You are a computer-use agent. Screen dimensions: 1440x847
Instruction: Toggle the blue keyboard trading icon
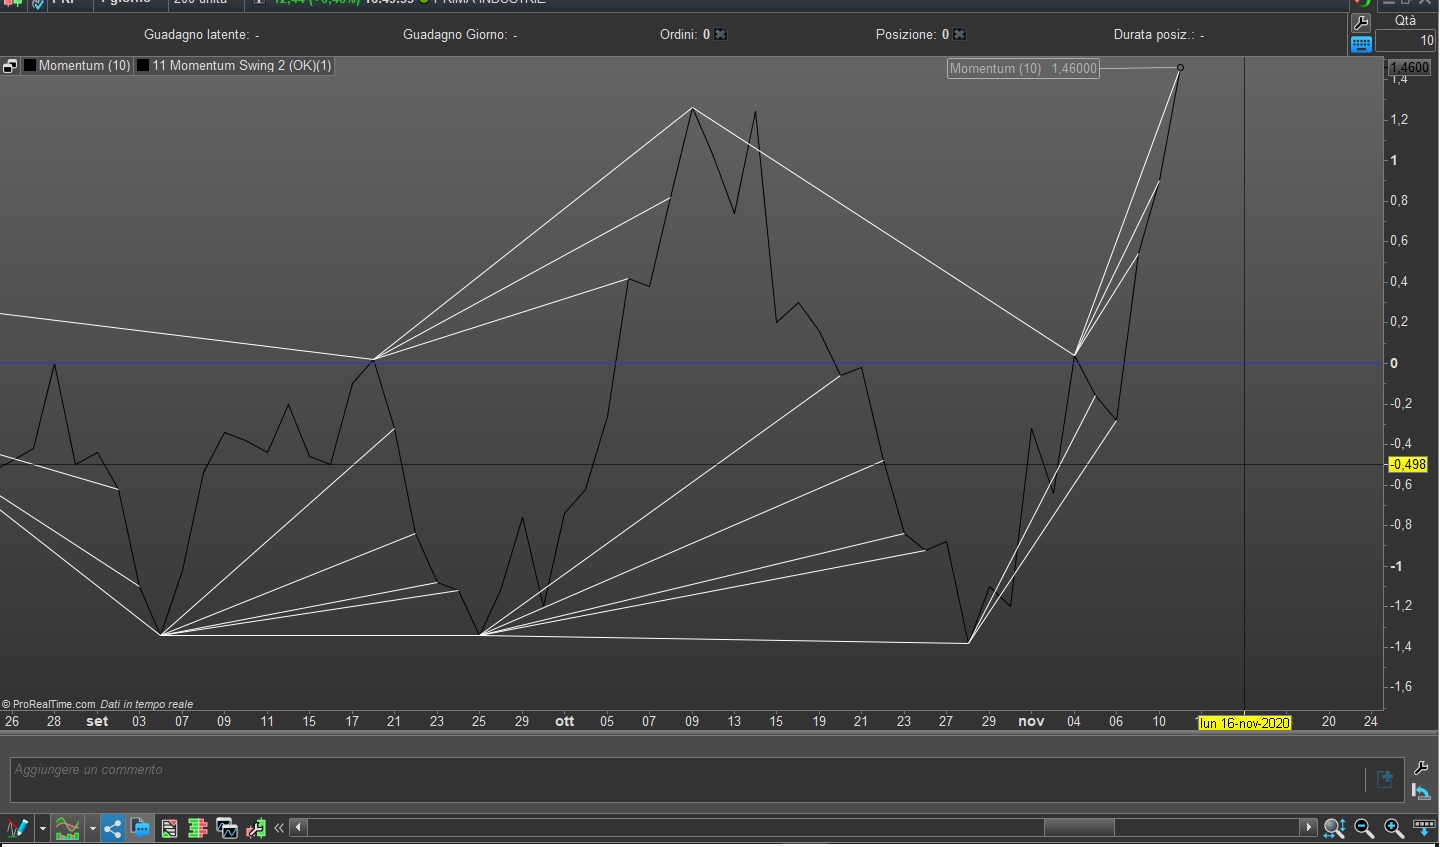tap(1361, 43)
